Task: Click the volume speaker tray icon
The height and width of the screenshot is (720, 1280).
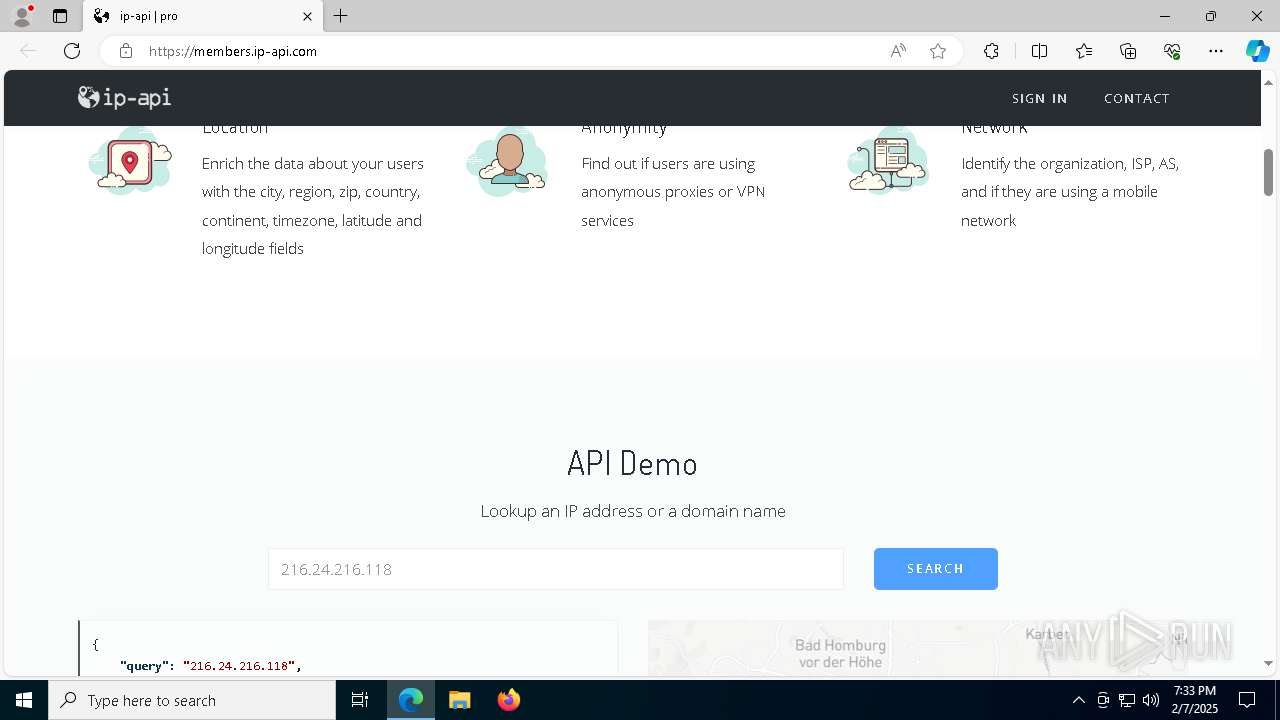Action: click(x=1151, y=700)
